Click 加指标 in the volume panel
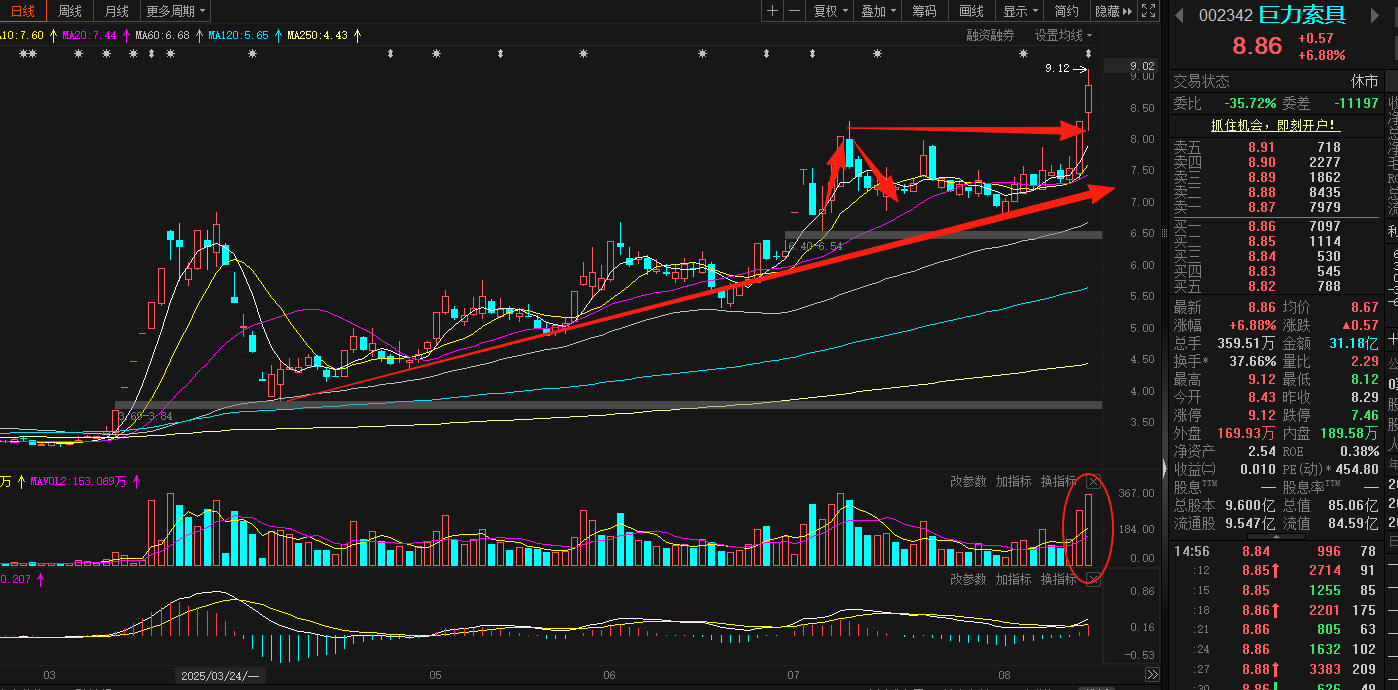Screen dimensions: 1398x690 [x=1013, y=482]
